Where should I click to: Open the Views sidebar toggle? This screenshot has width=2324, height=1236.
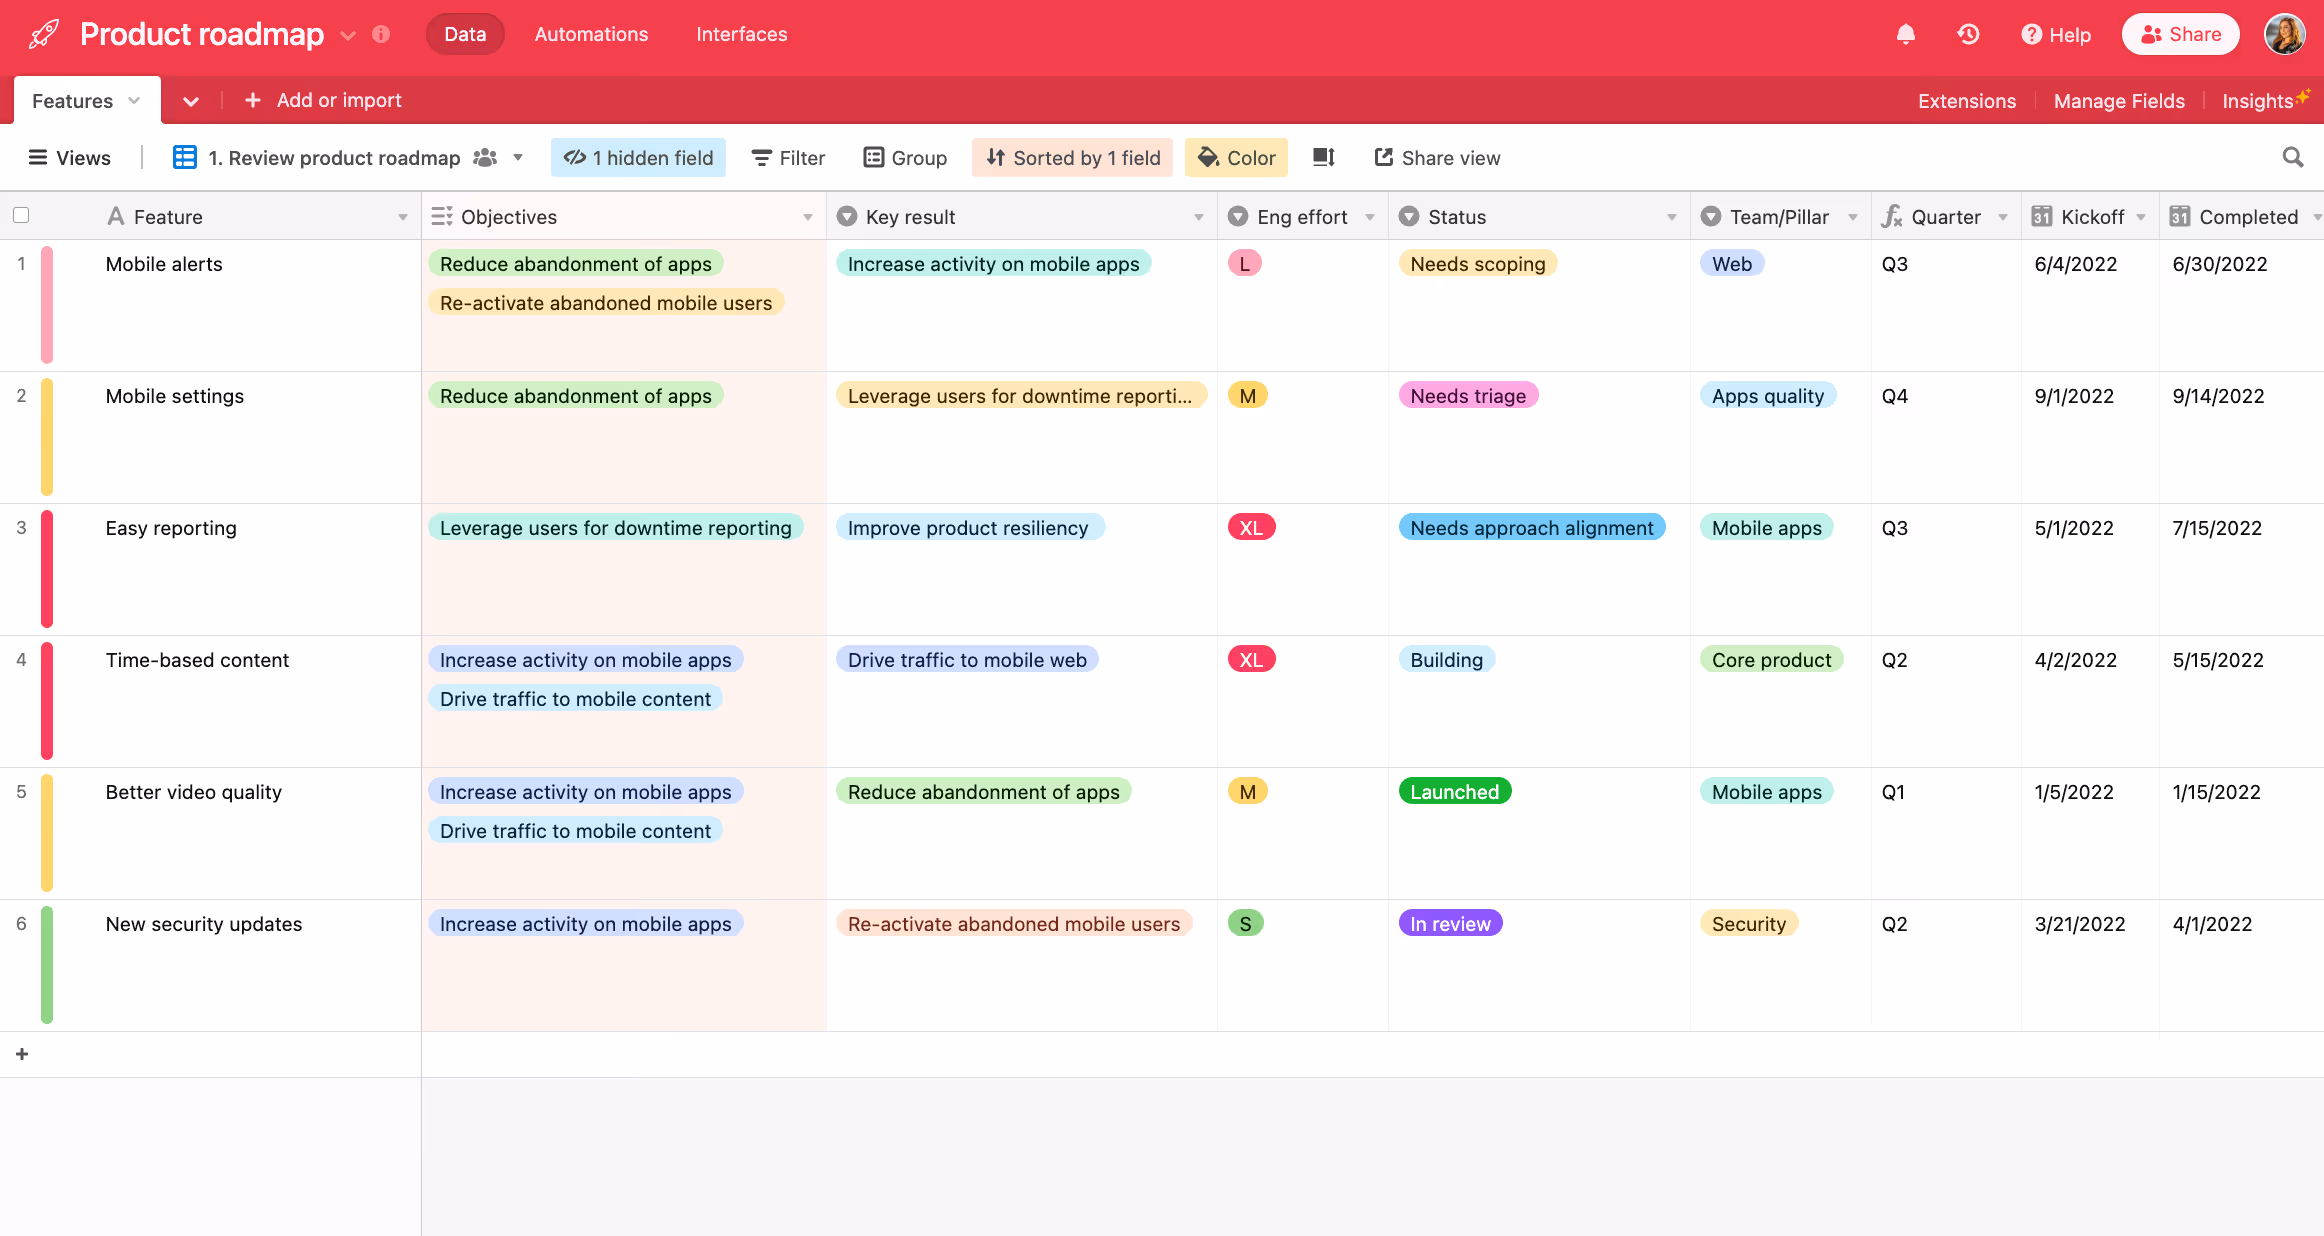tap(69, 157)
